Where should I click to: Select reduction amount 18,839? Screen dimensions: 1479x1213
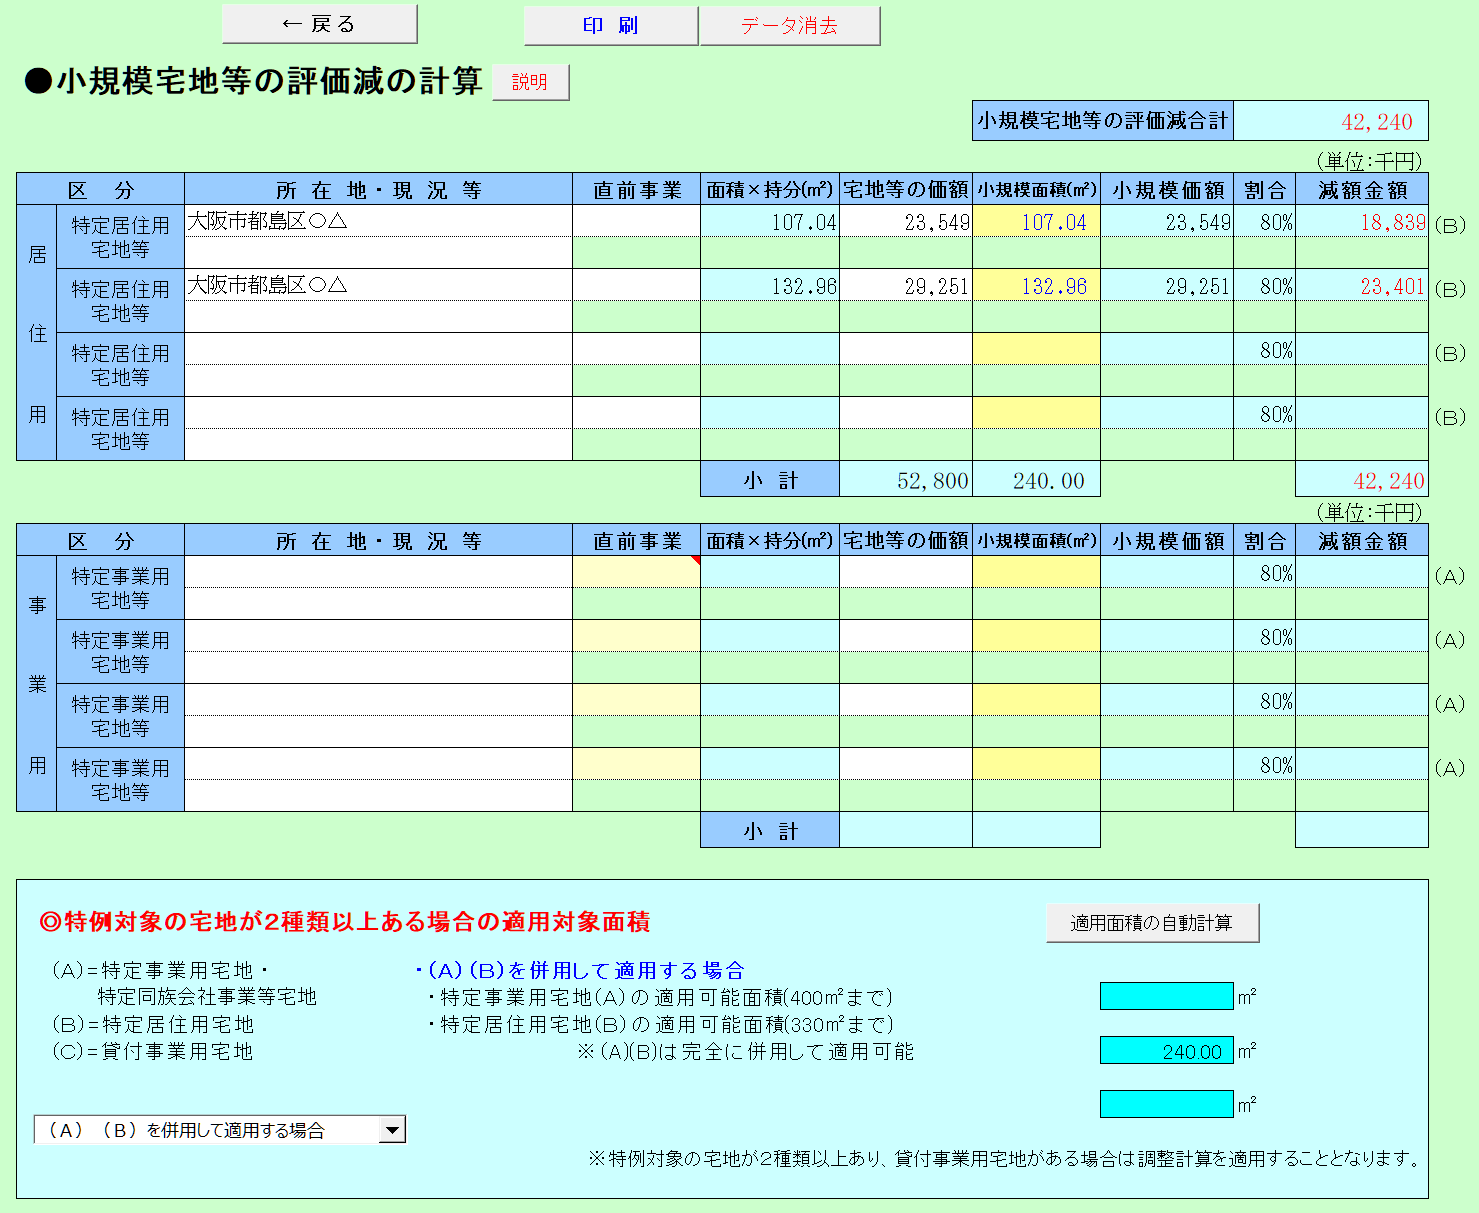click(x=1362, y=221)
